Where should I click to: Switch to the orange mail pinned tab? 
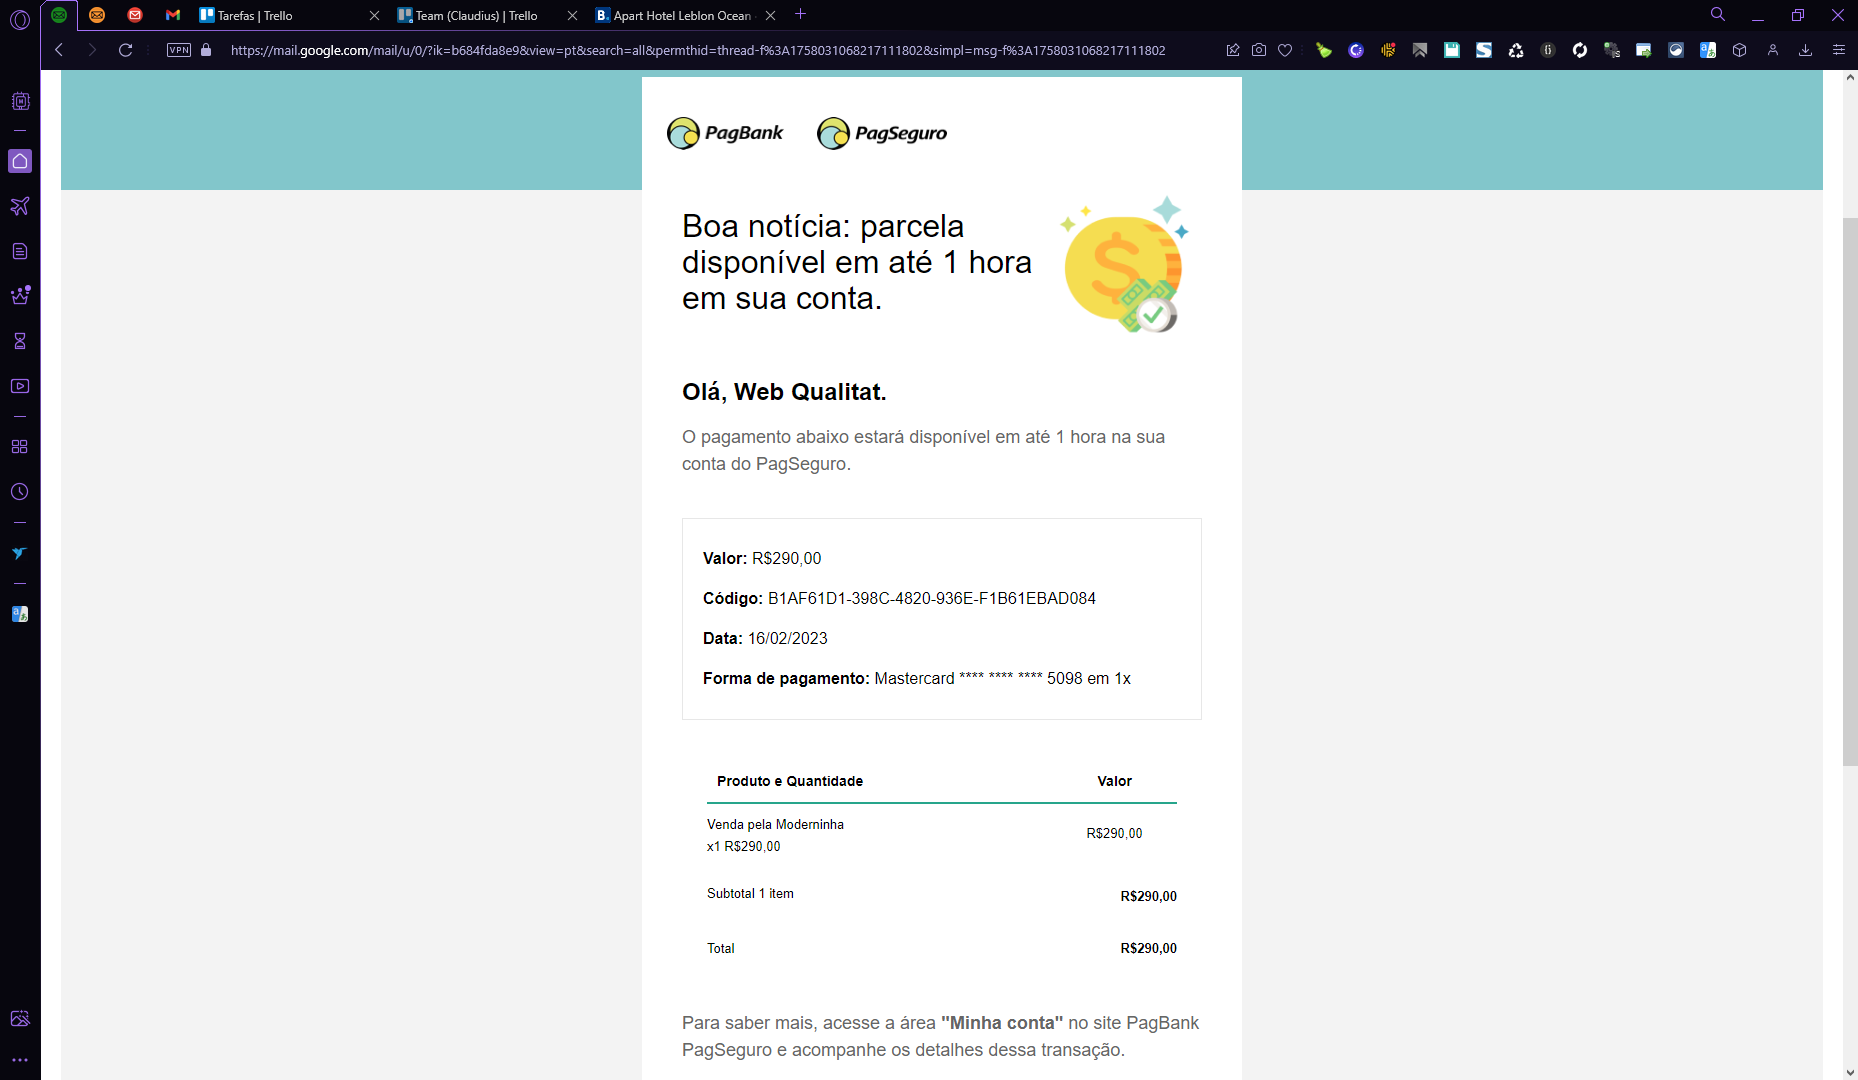(97, 15)
